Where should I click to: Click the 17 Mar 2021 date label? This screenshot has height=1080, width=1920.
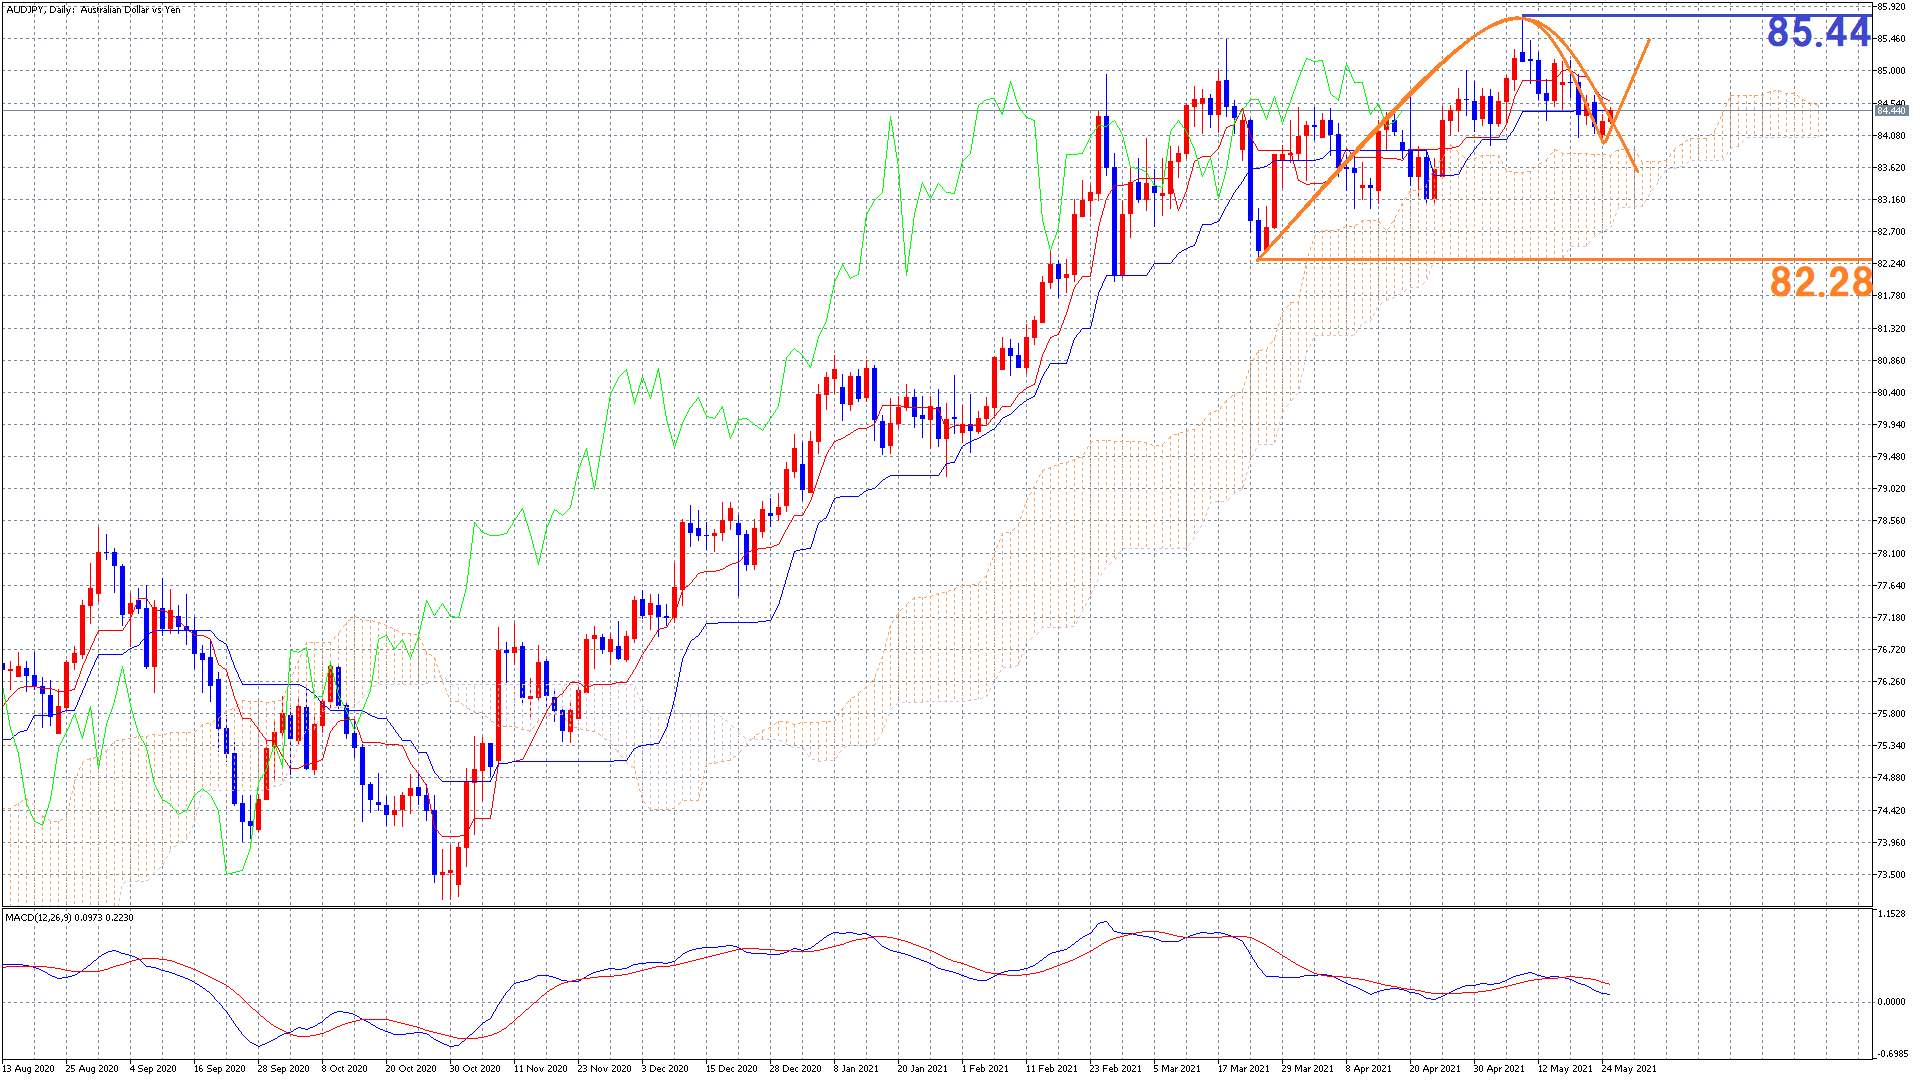tap(1243, 1068)
